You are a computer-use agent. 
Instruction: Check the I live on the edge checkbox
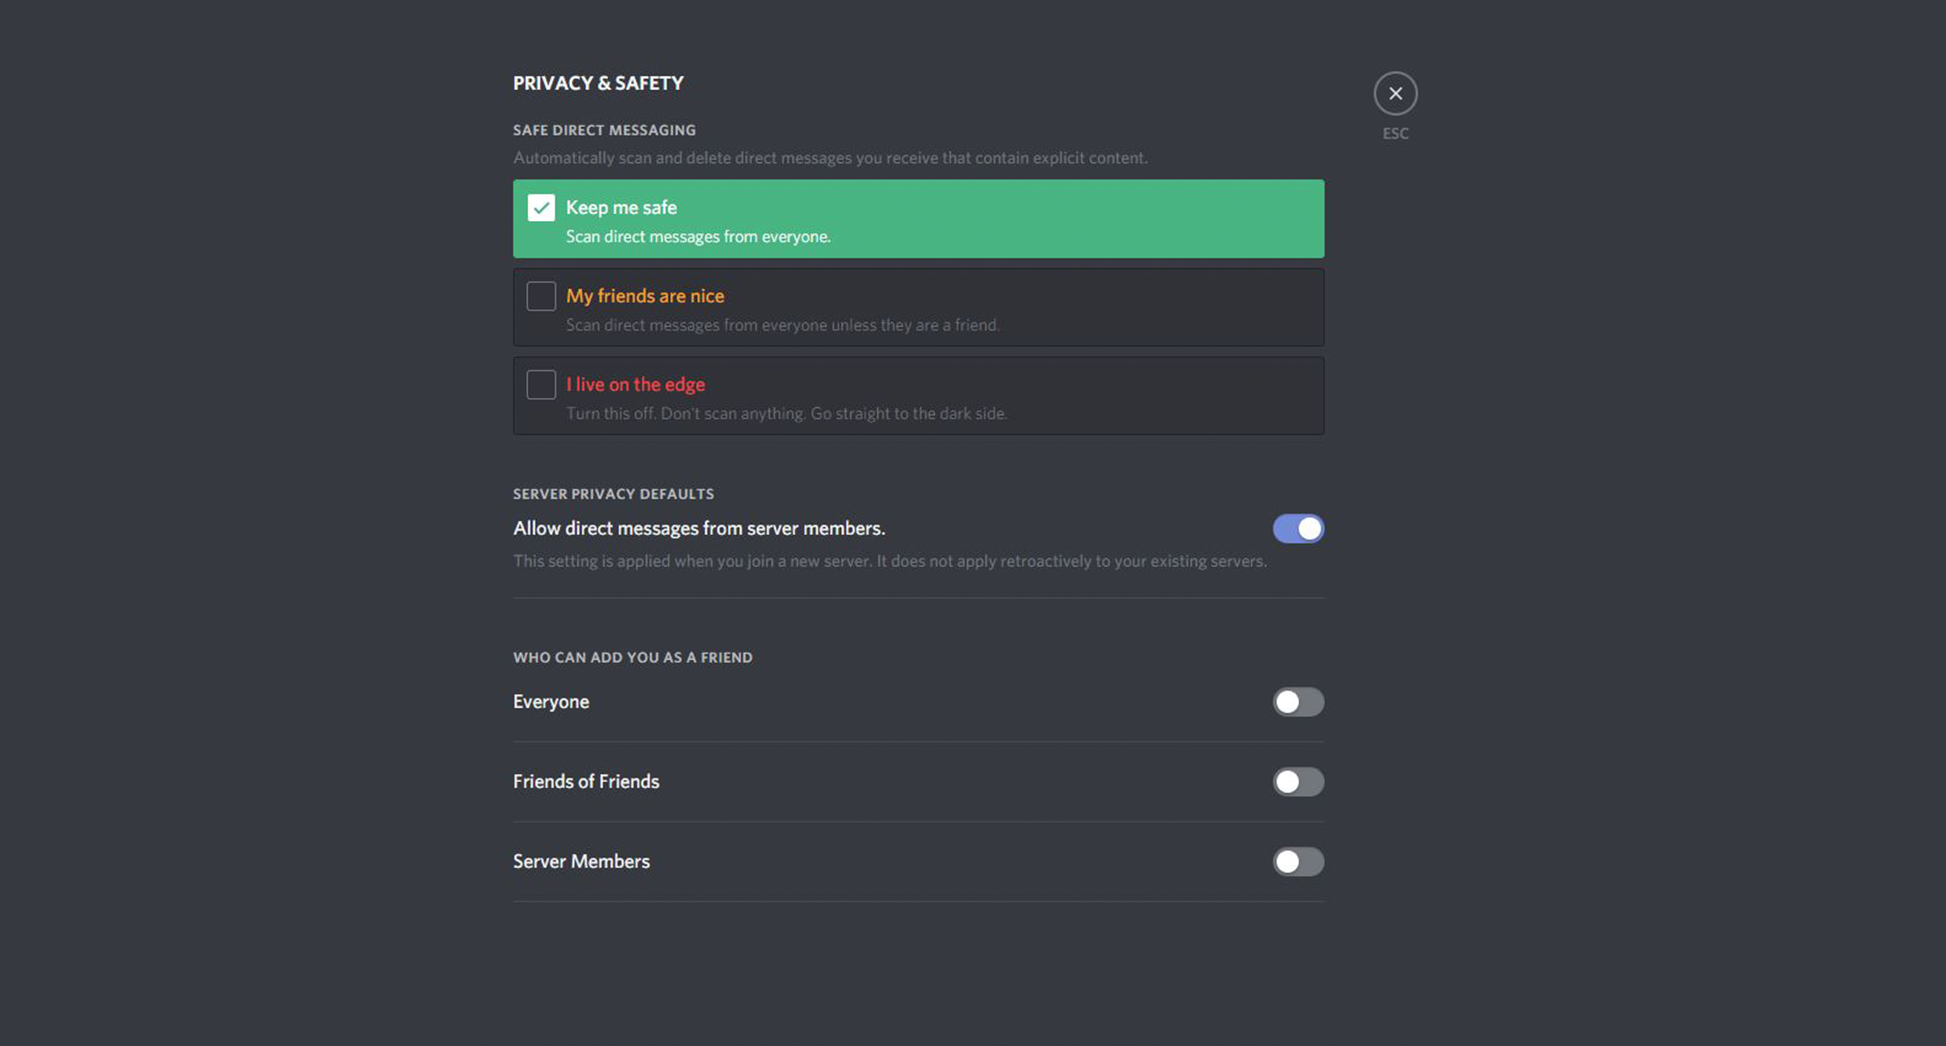pos(541,384)
